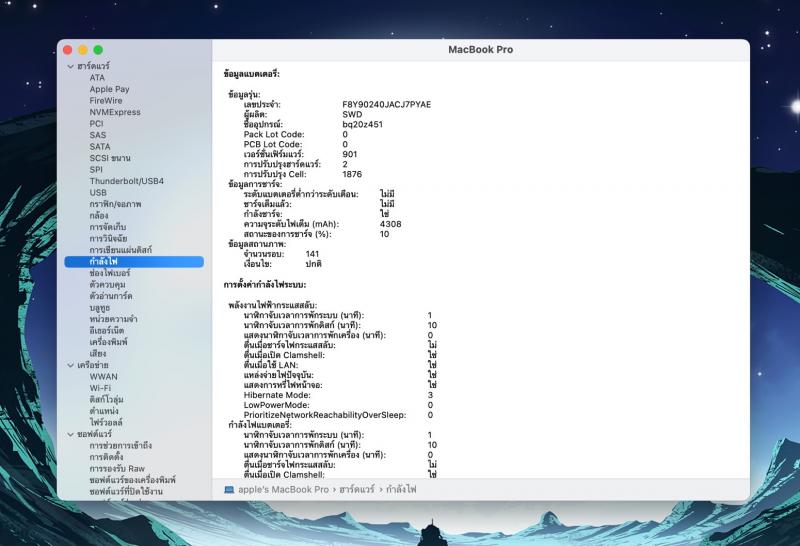Screen dimensions: 800x546
Task: Open กราฟิก/จอภาพ sidebar item
Action: (115, 204)
